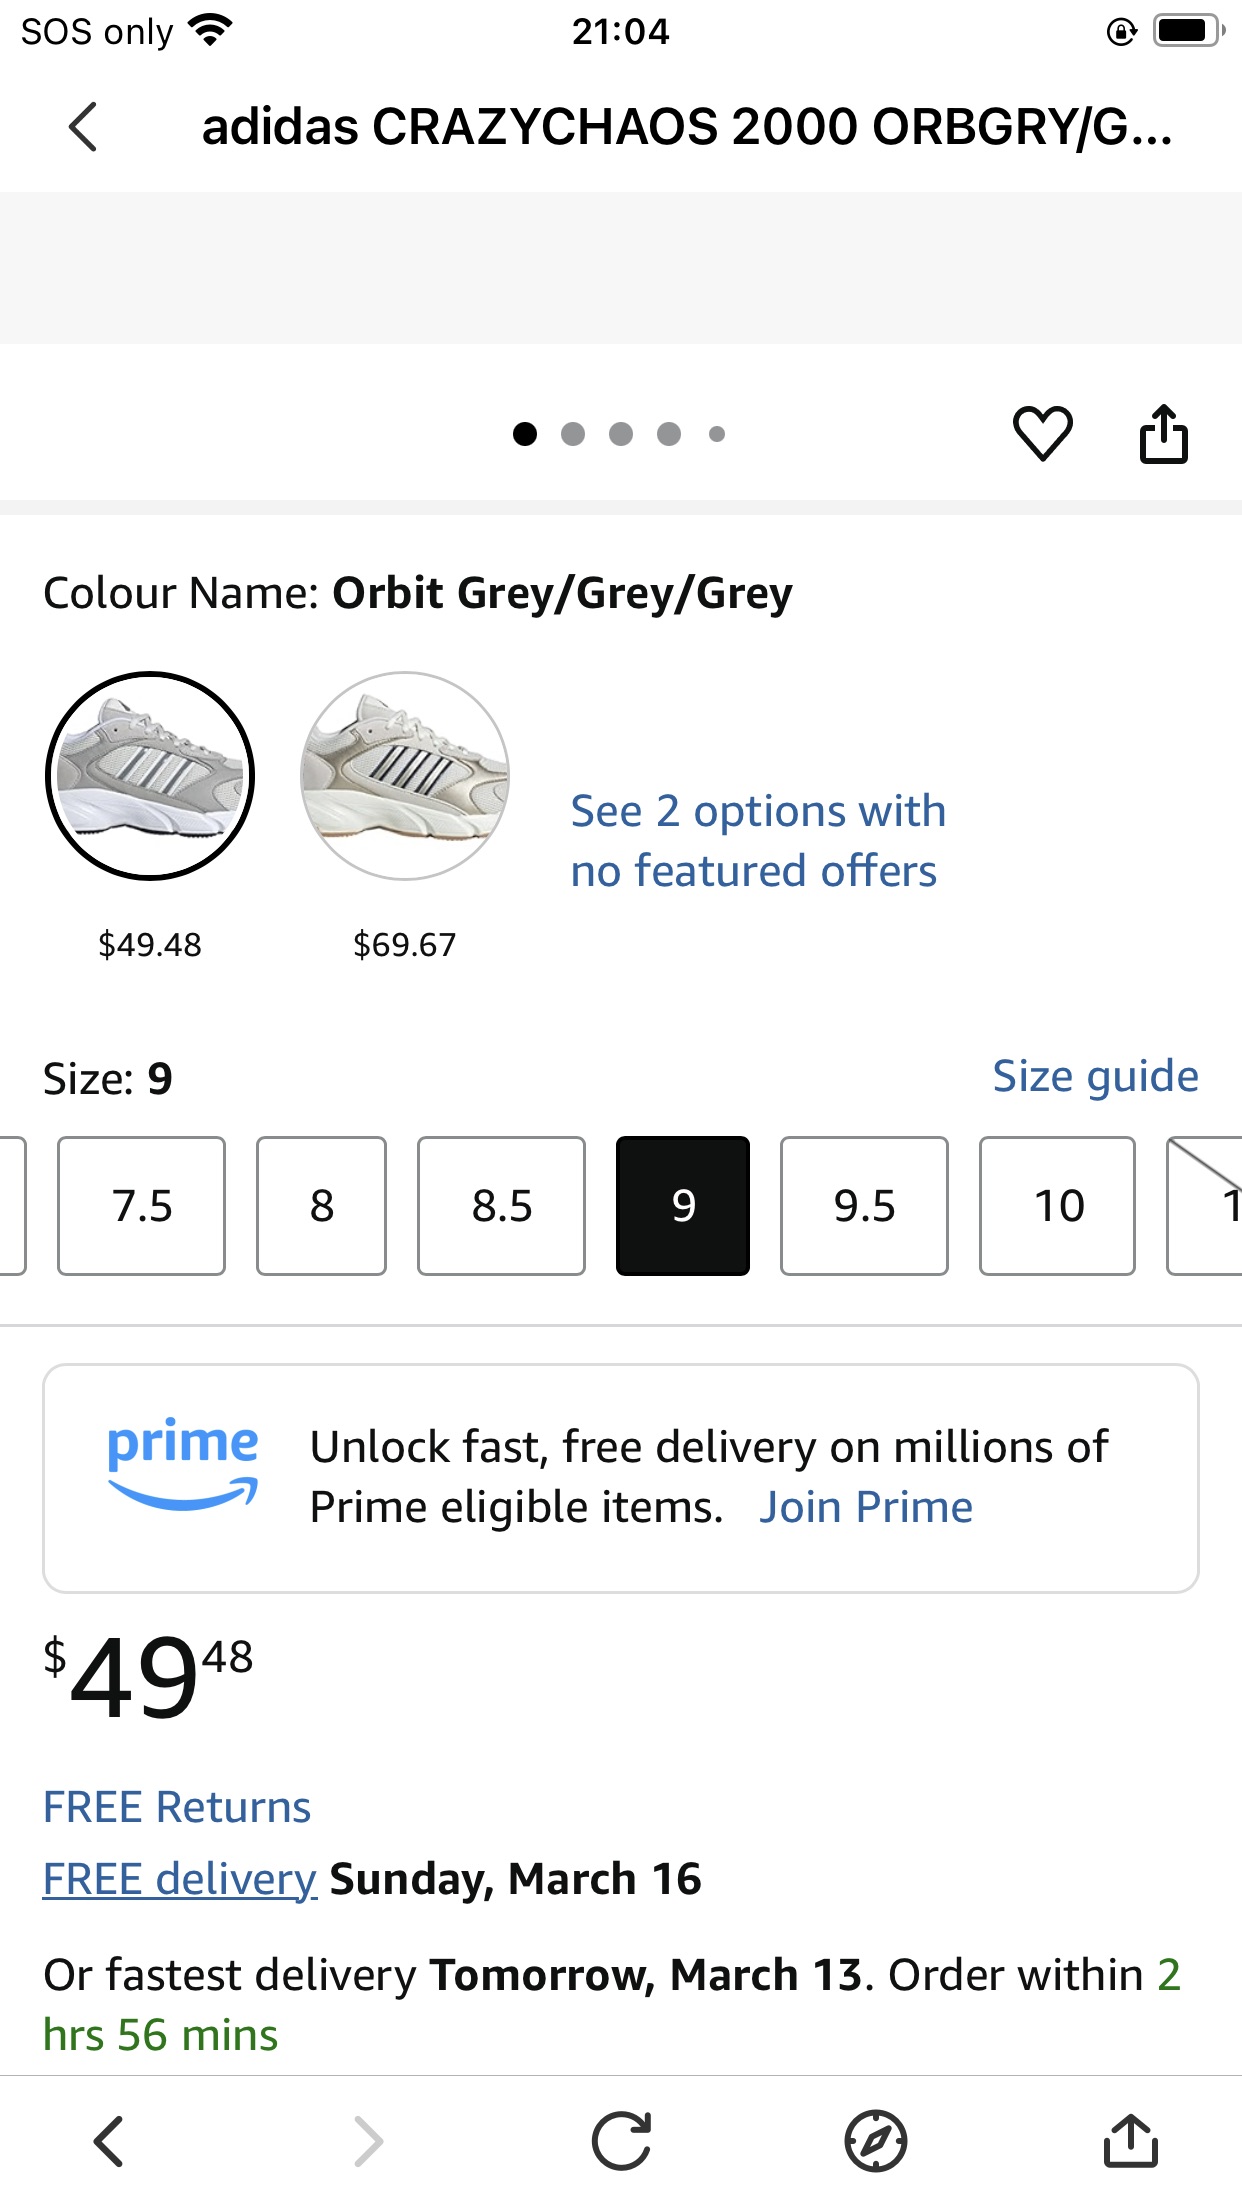Go back using bottom browser back arrow
1242x2208 pixels.
108,2141
